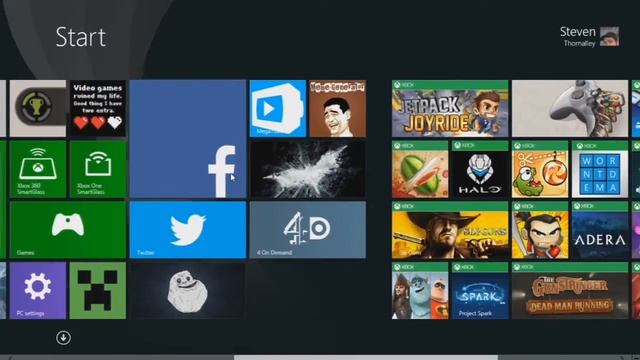This screenshot has height=360, width=640.
Task: Launch Gunstringer Dead Man Running tile
Action: click(x=570, y=291)
